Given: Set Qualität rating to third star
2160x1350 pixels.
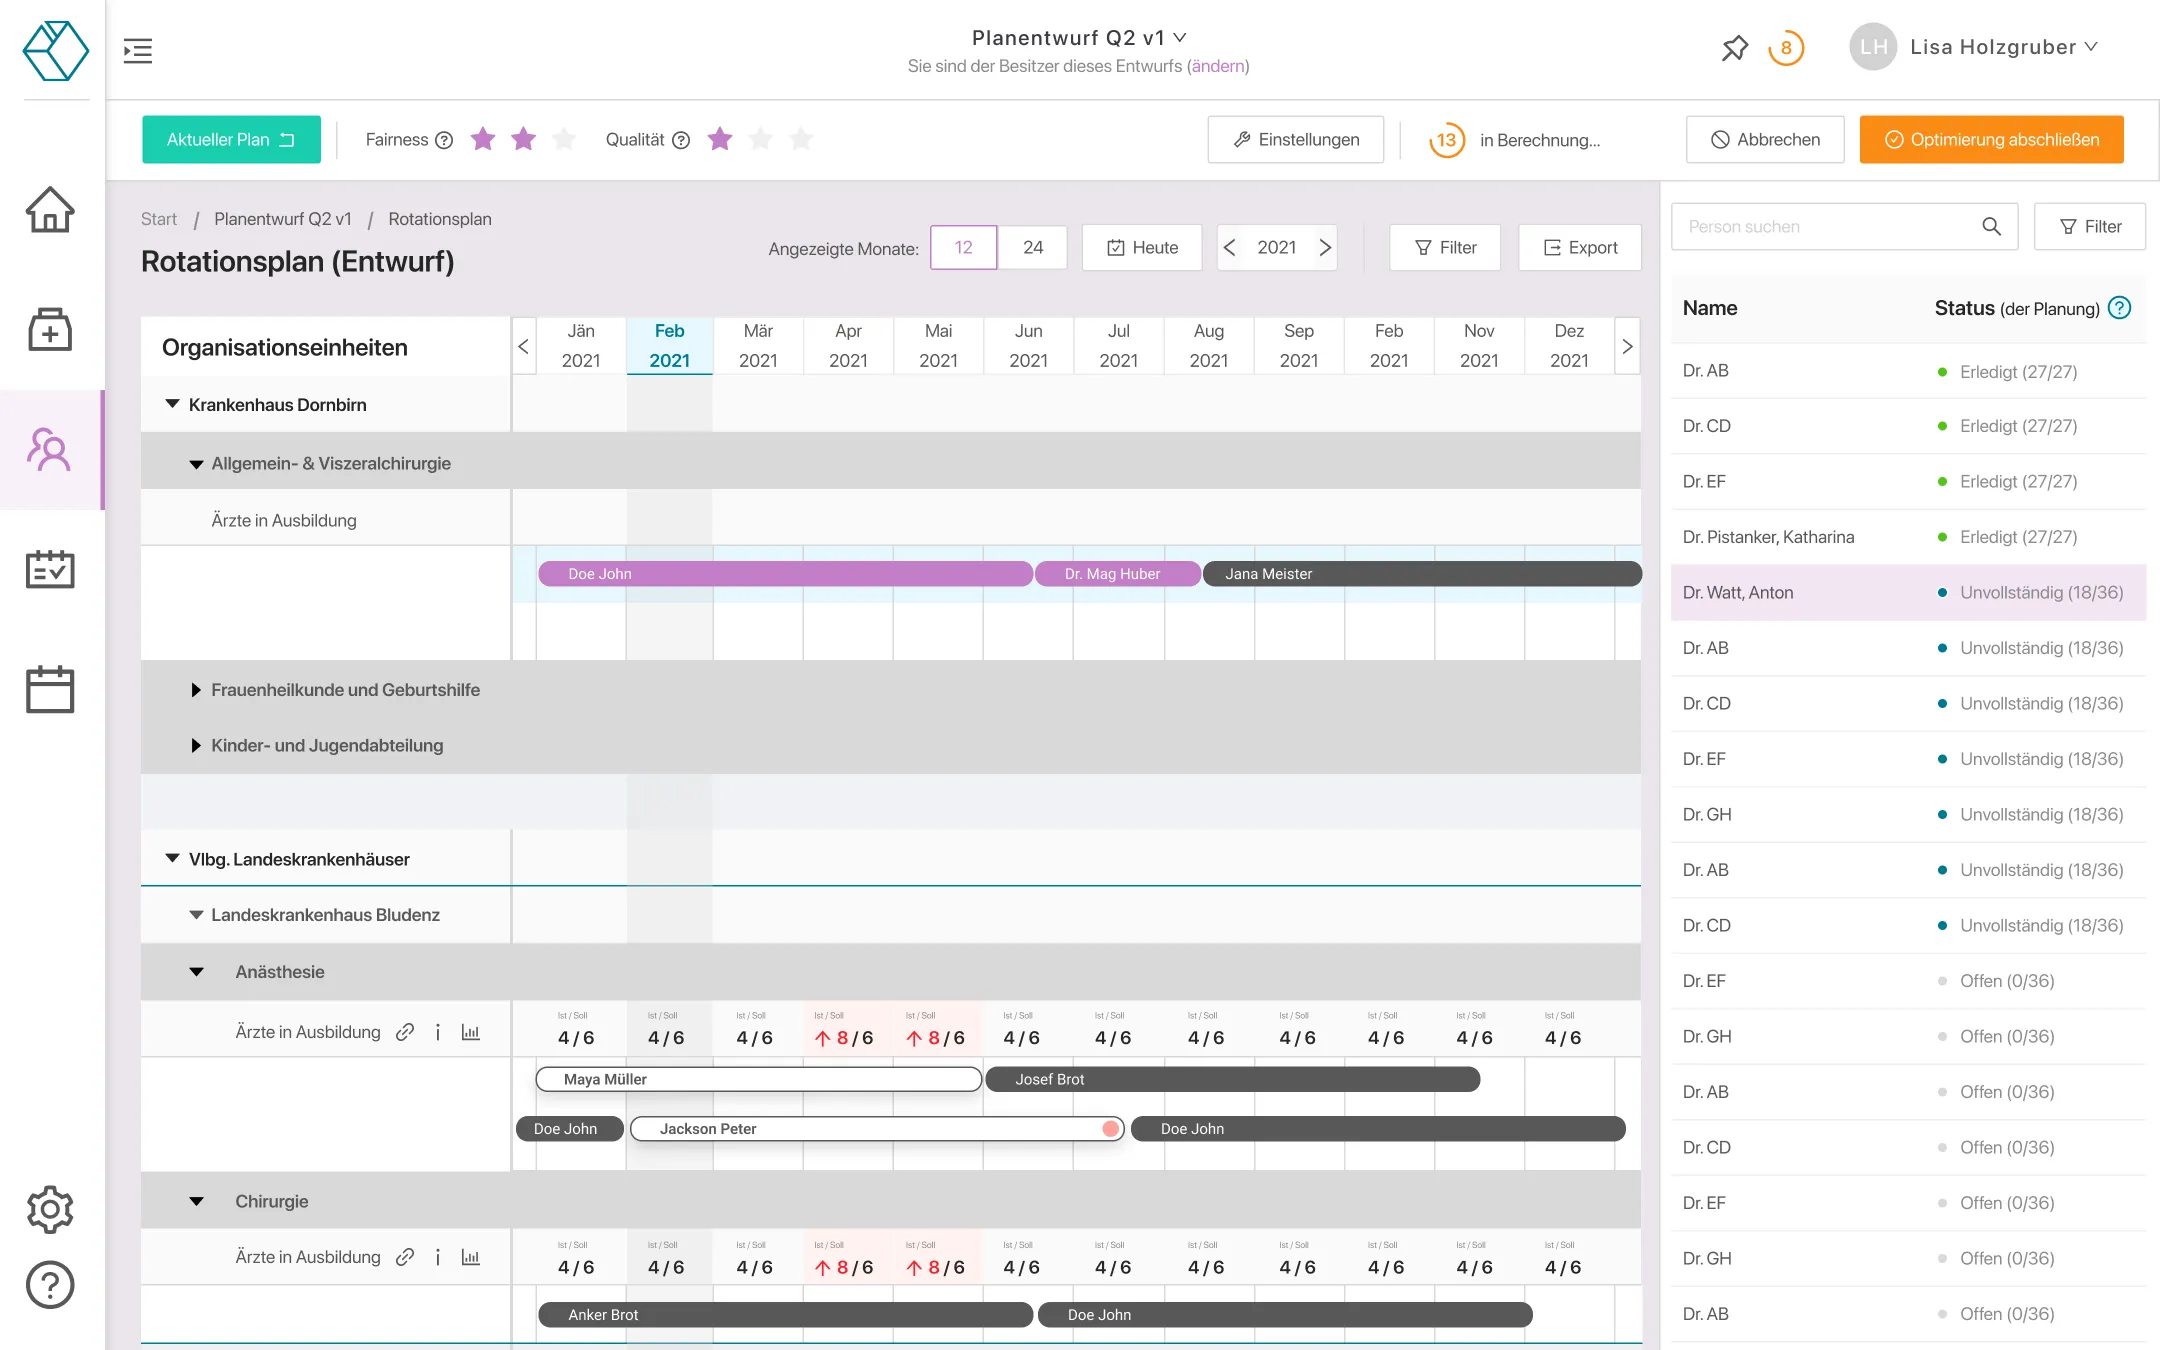Looking at the screenshot, I should (801, 139).
